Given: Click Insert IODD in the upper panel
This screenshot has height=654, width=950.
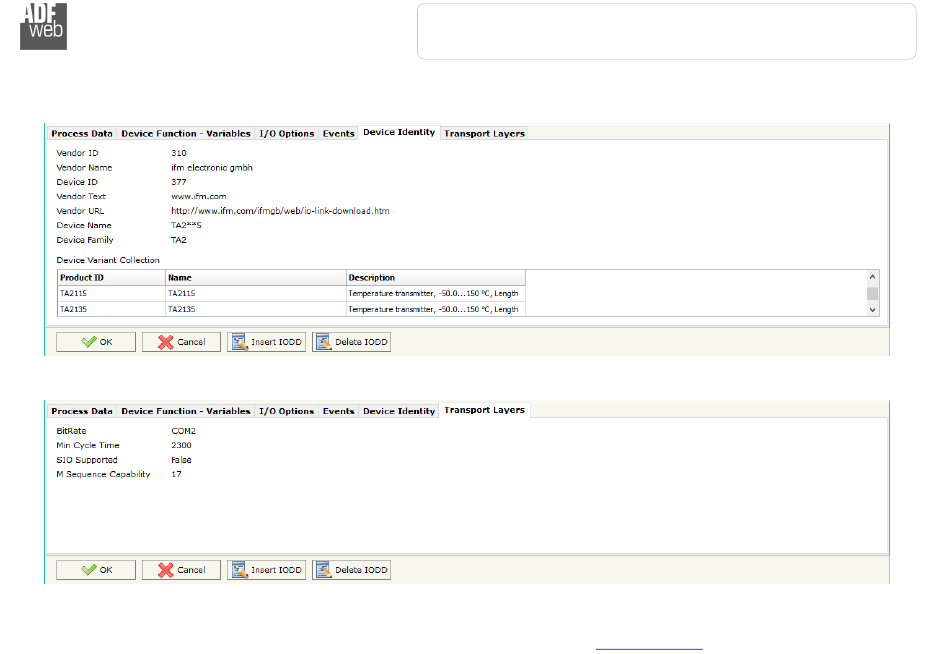Looking at the screenshot, I should 267,342.
